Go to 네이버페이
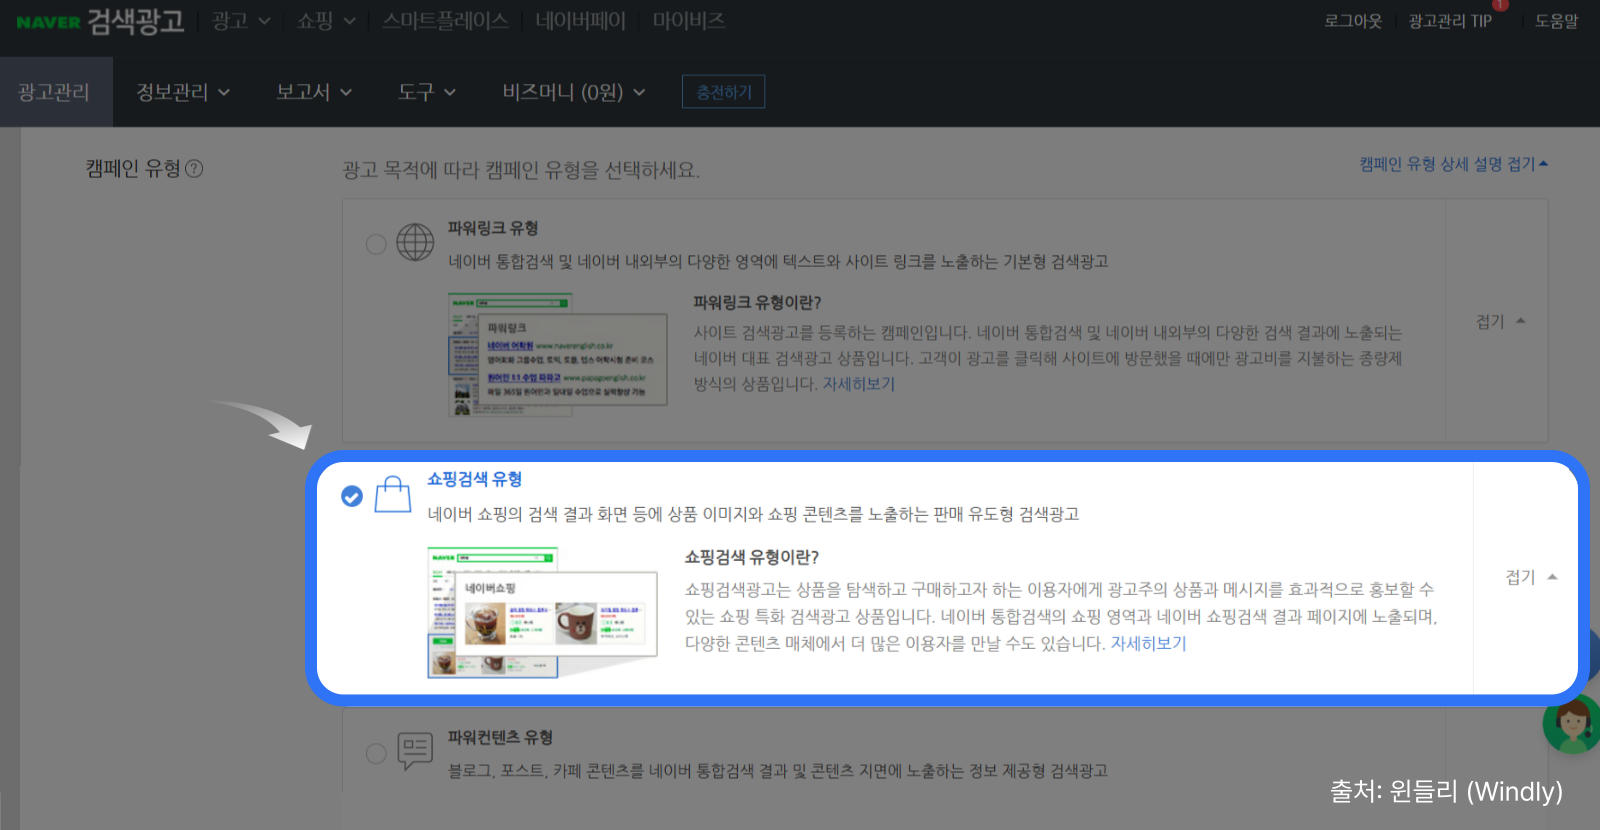This screenshot has height=830, width=1600. point(580,21)
